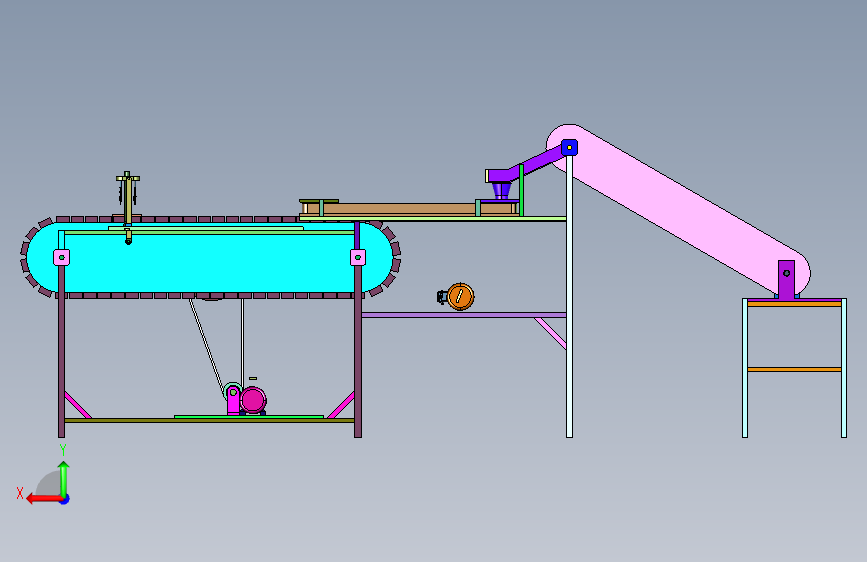Image resolution: width=867 pixels, height=562 pixels.
Task: Select the purple bracket at chute's lower end
Action: click(x=786, y=280)
